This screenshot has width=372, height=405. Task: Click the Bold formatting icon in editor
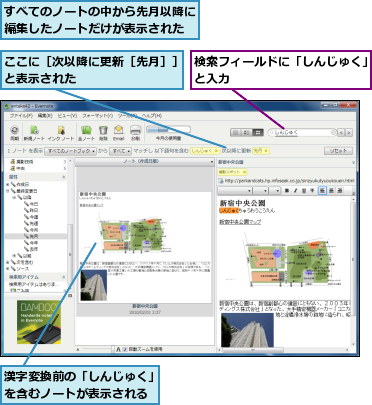pyautogui.click(x=287, y=191)
